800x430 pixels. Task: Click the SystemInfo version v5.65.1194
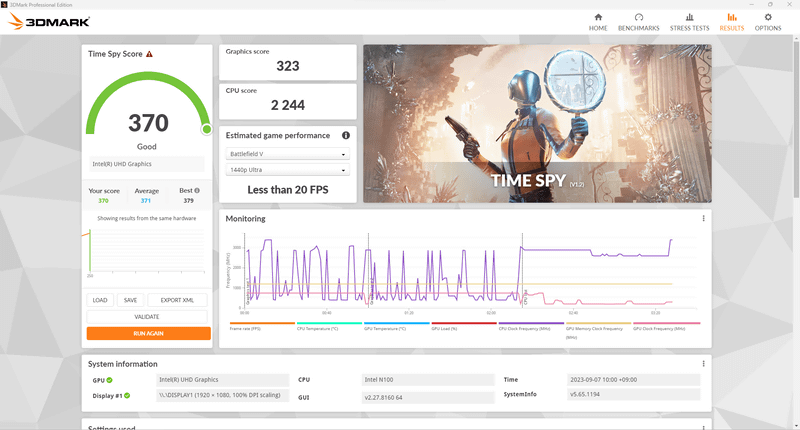tap(634, 394)
